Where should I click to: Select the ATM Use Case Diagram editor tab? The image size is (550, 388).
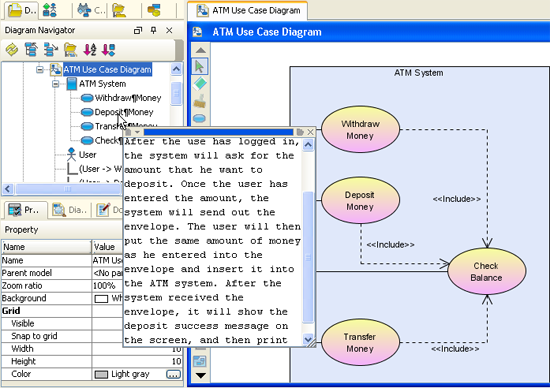tap(248, 11)
